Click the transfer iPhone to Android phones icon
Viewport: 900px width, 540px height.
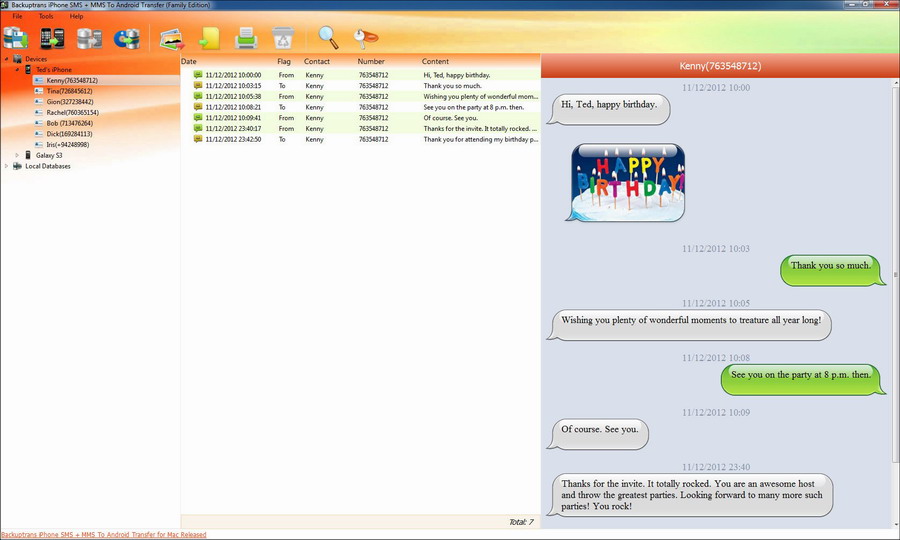(52, 38)
